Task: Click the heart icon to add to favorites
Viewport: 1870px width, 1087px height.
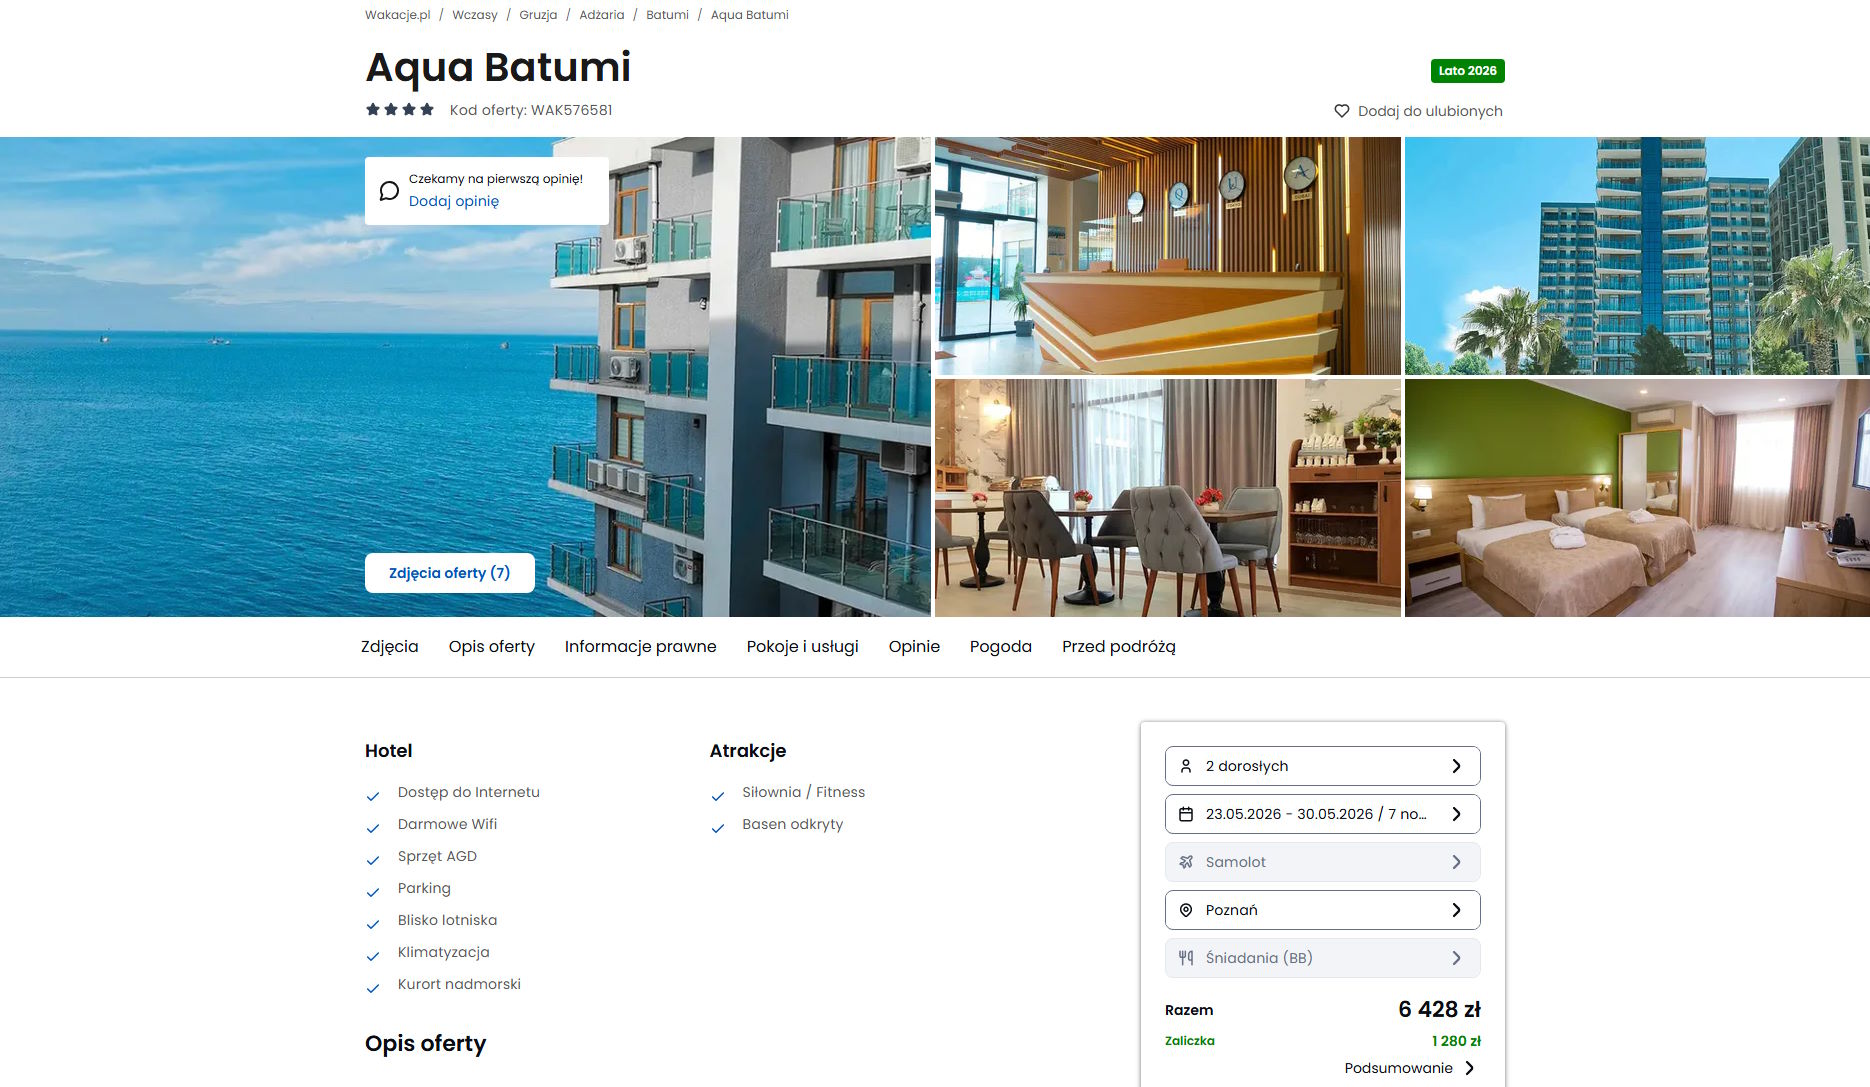Action: point(1341,111)
